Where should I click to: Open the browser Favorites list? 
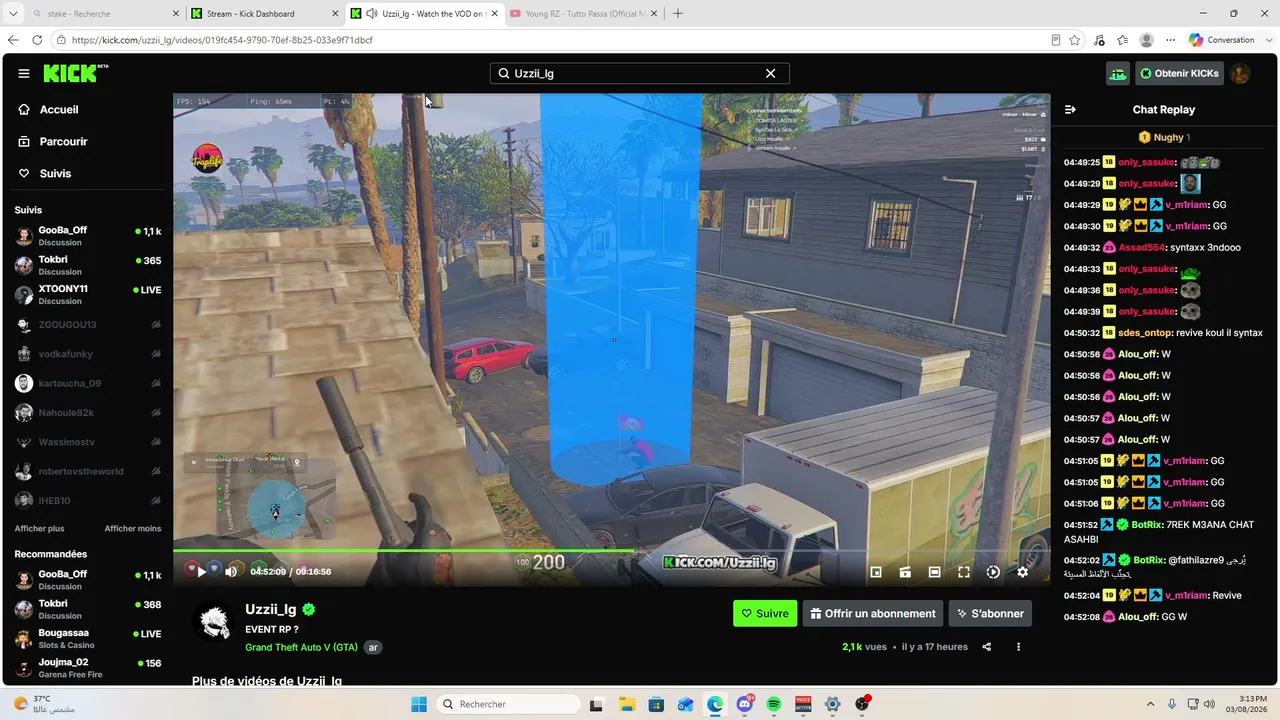[1122, 40]
